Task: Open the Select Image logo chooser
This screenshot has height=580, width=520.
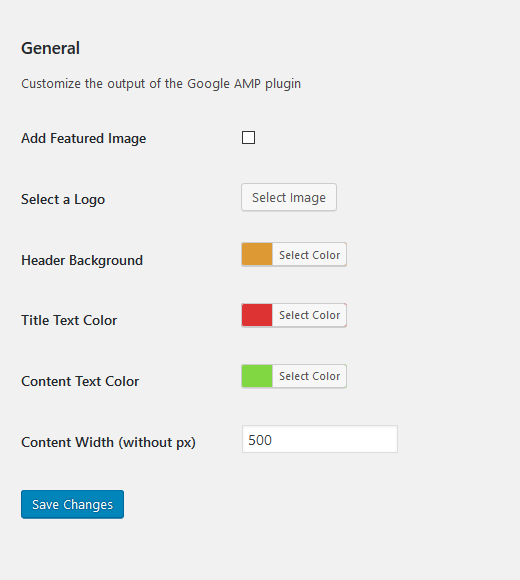Action: point(289,197)
